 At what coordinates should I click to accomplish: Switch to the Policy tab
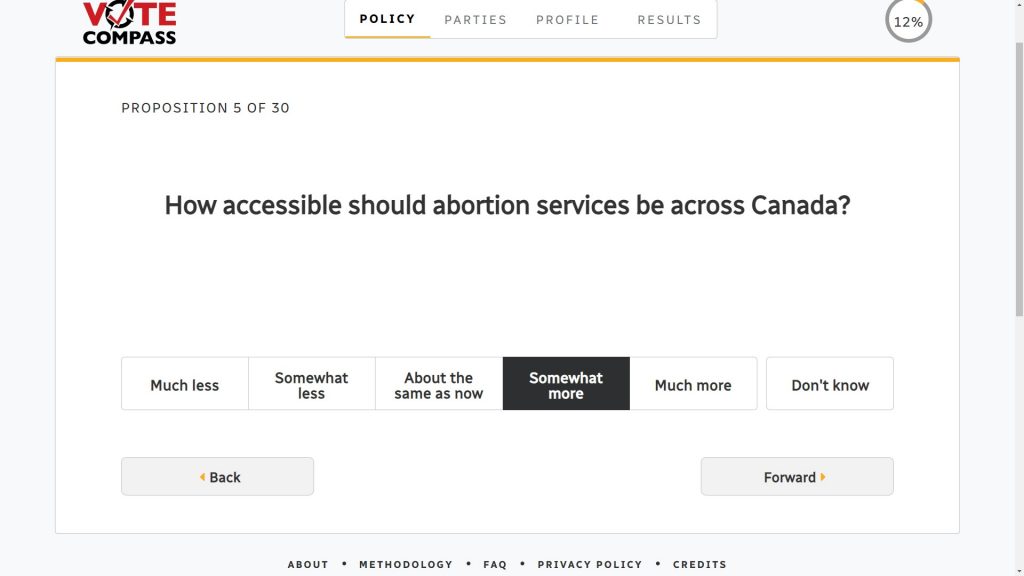pyautogui.click(x=387, y=19)
